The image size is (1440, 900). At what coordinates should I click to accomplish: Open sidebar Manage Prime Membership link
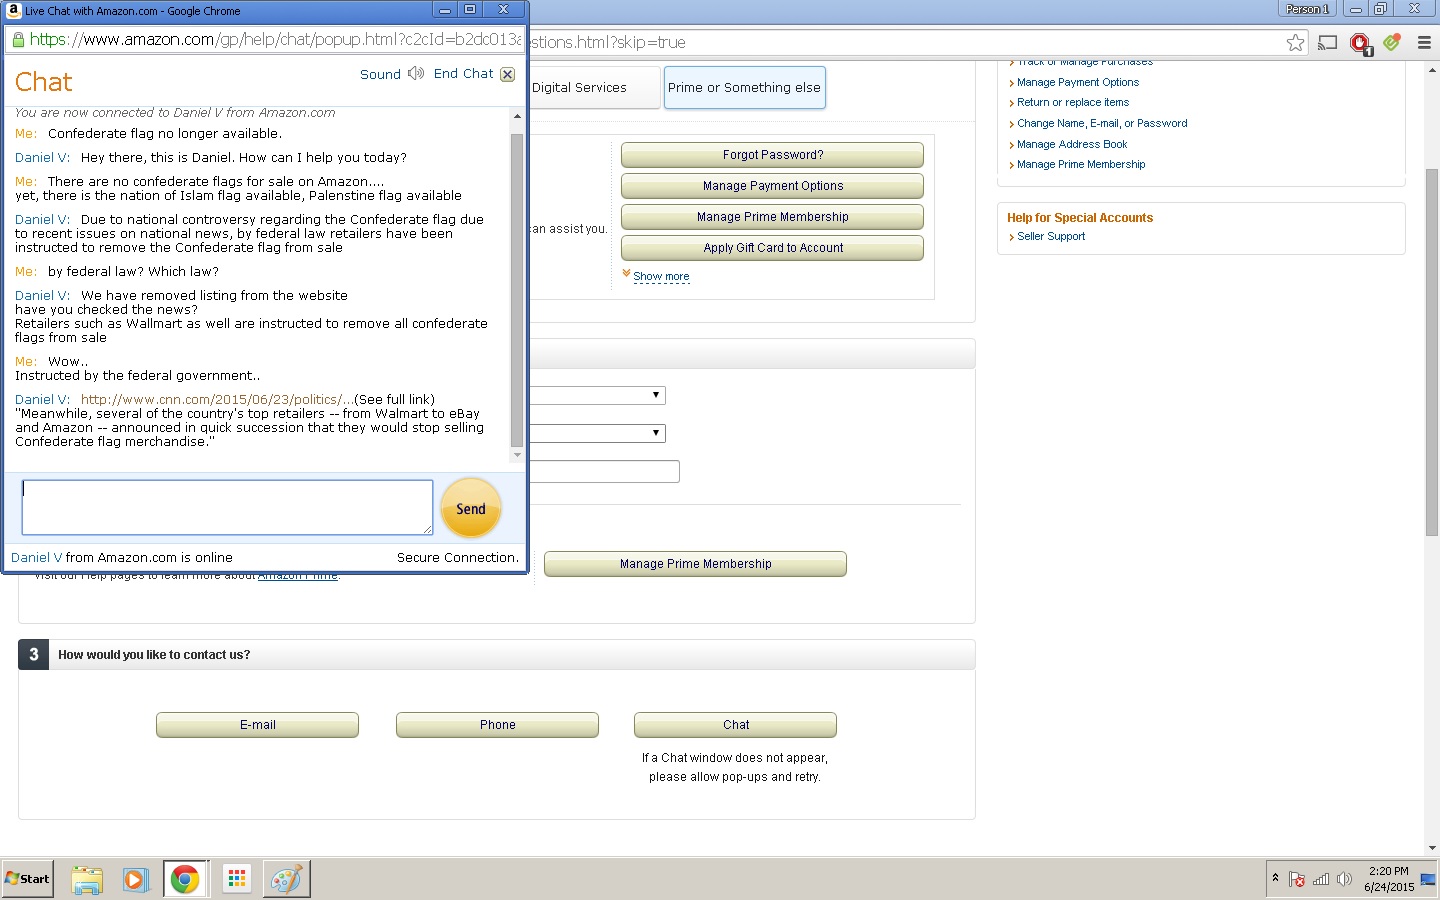[x=1081, y=165]
